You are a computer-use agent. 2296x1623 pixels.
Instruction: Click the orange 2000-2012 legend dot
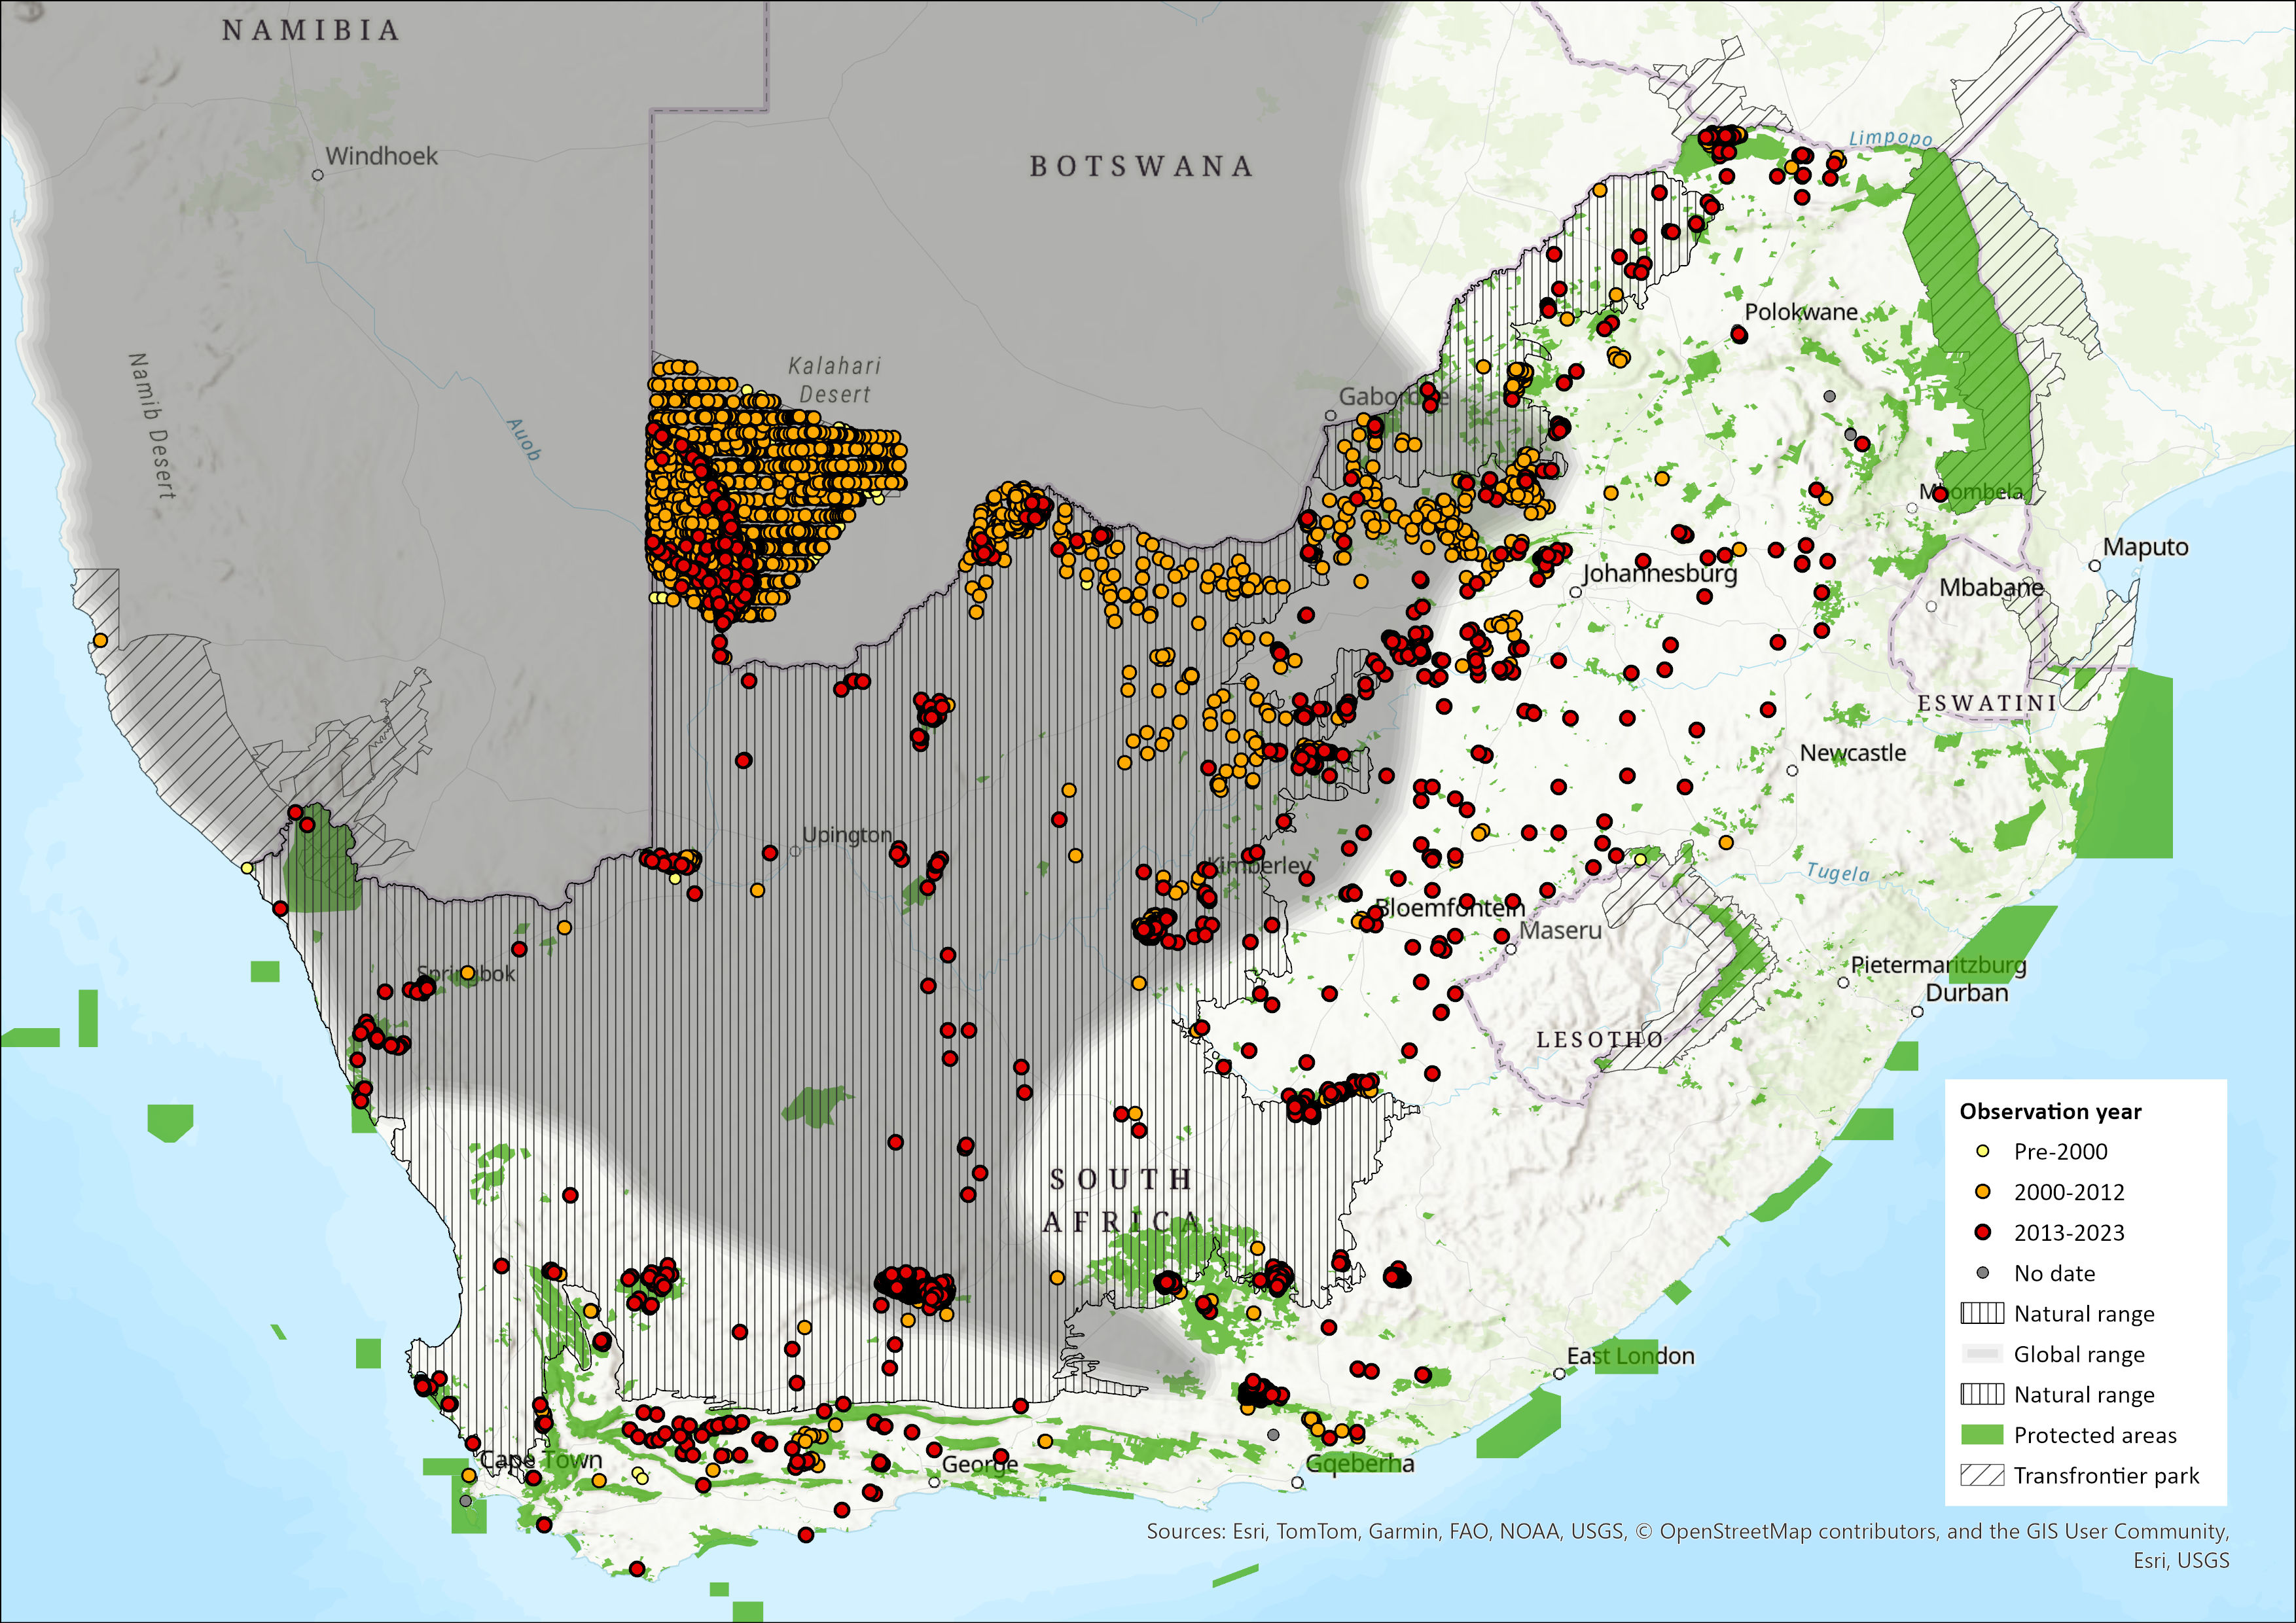[x=1982, y=1192]
